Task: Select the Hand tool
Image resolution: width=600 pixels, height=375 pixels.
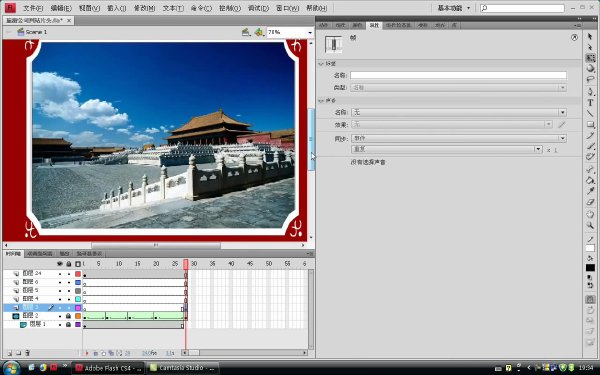Action: [590, 214]
